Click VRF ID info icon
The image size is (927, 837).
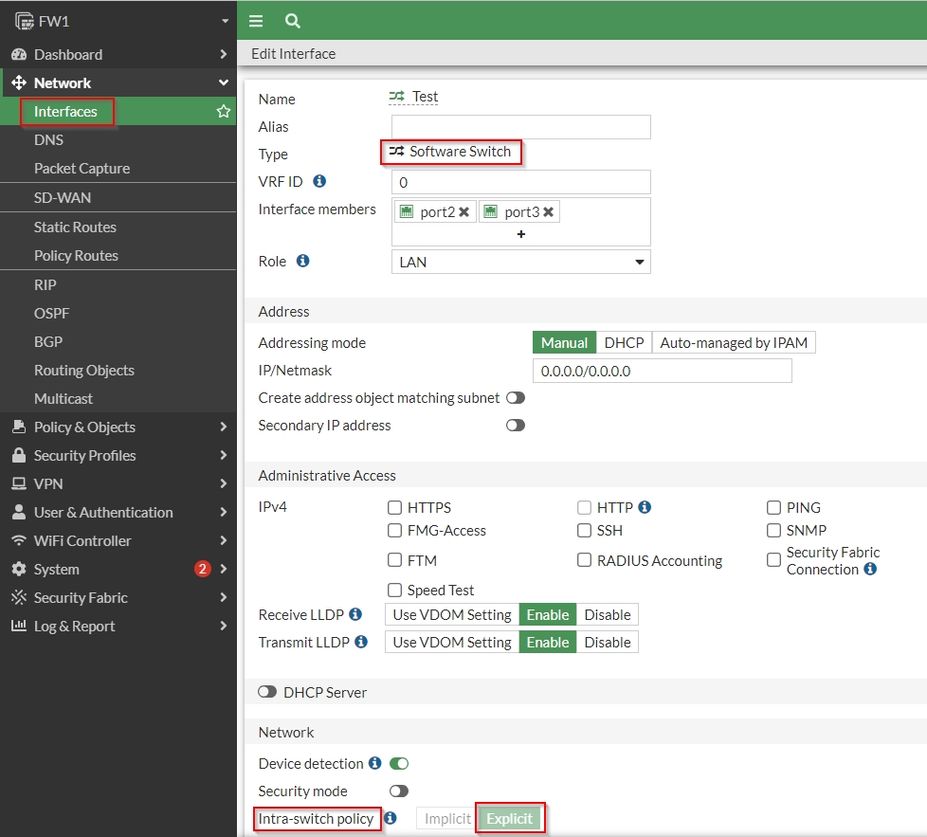320,182
